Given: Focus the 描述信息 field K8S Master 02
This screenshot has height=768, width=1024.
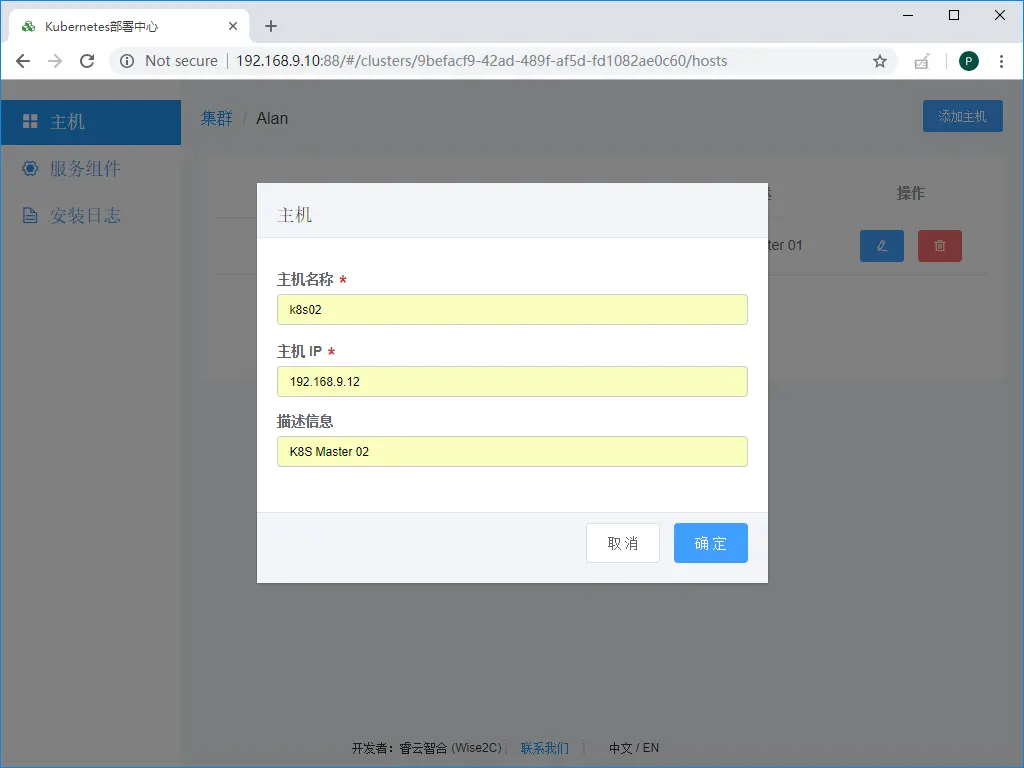Looking at the screenshot, I should click(512, 451).
